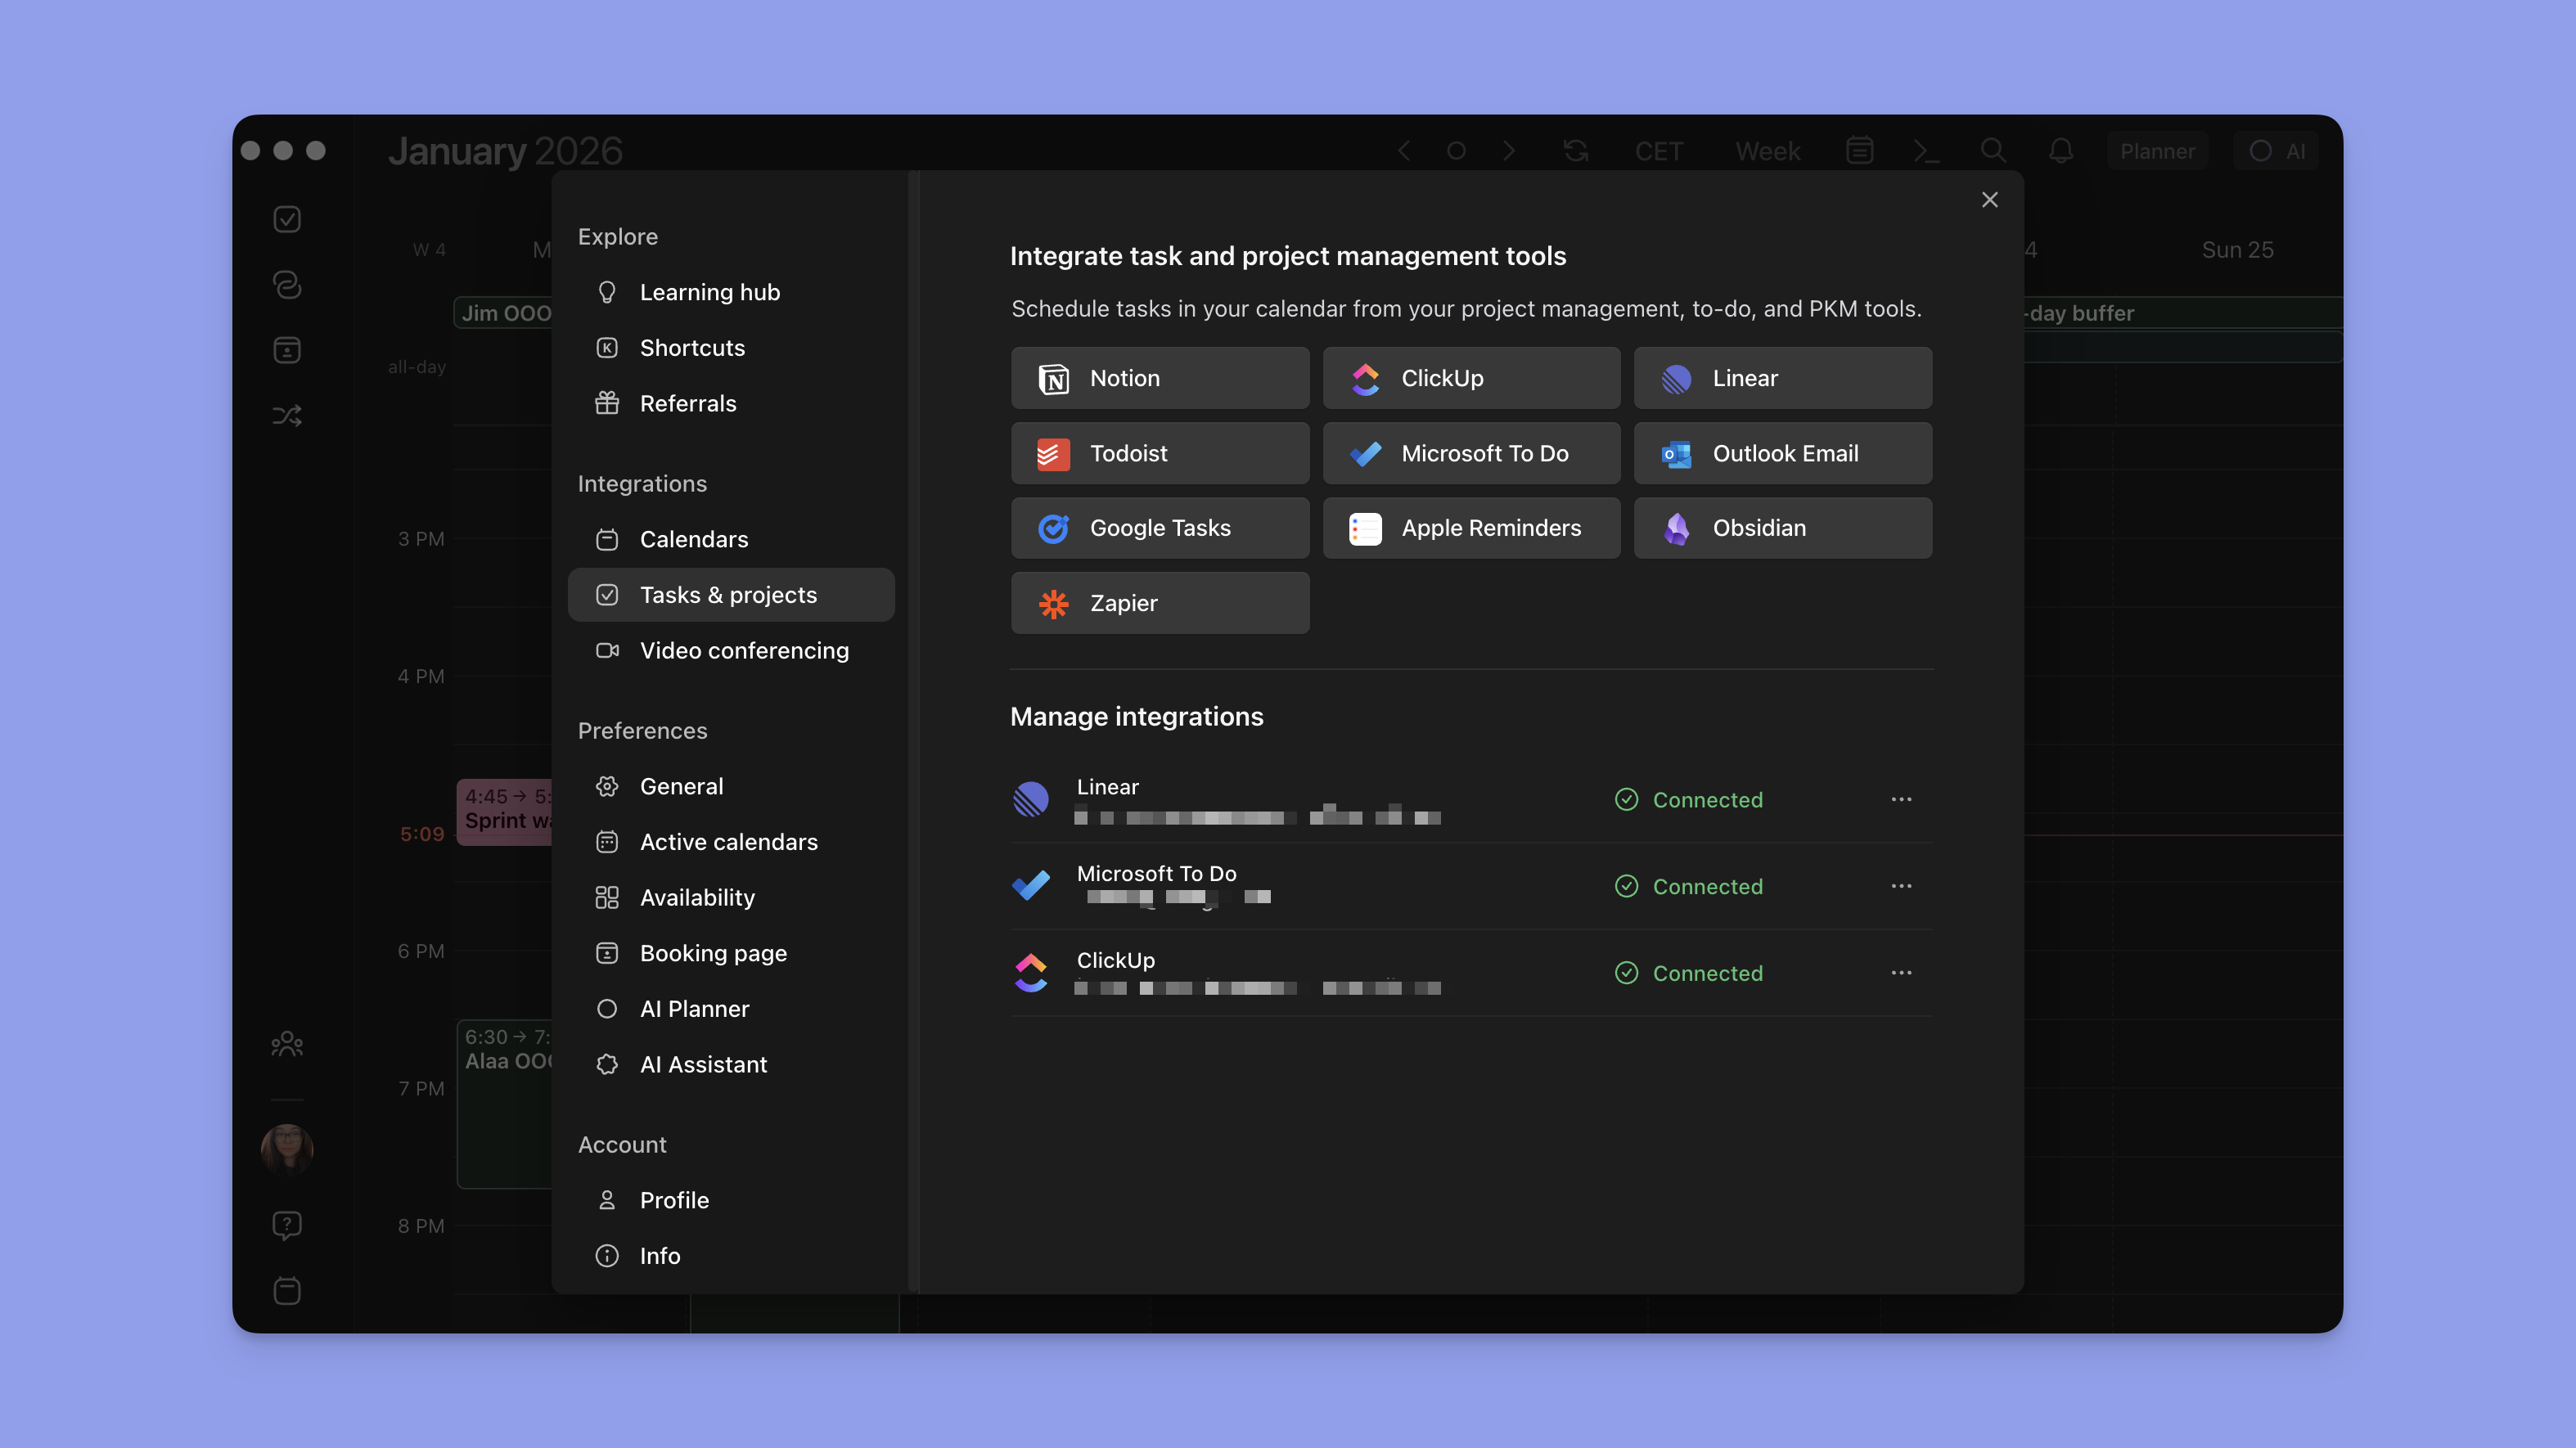The height and width of the screenshot is (1448, 2576).
Task: Click the user avatar in the sidebar
Action: point(287,1147)
